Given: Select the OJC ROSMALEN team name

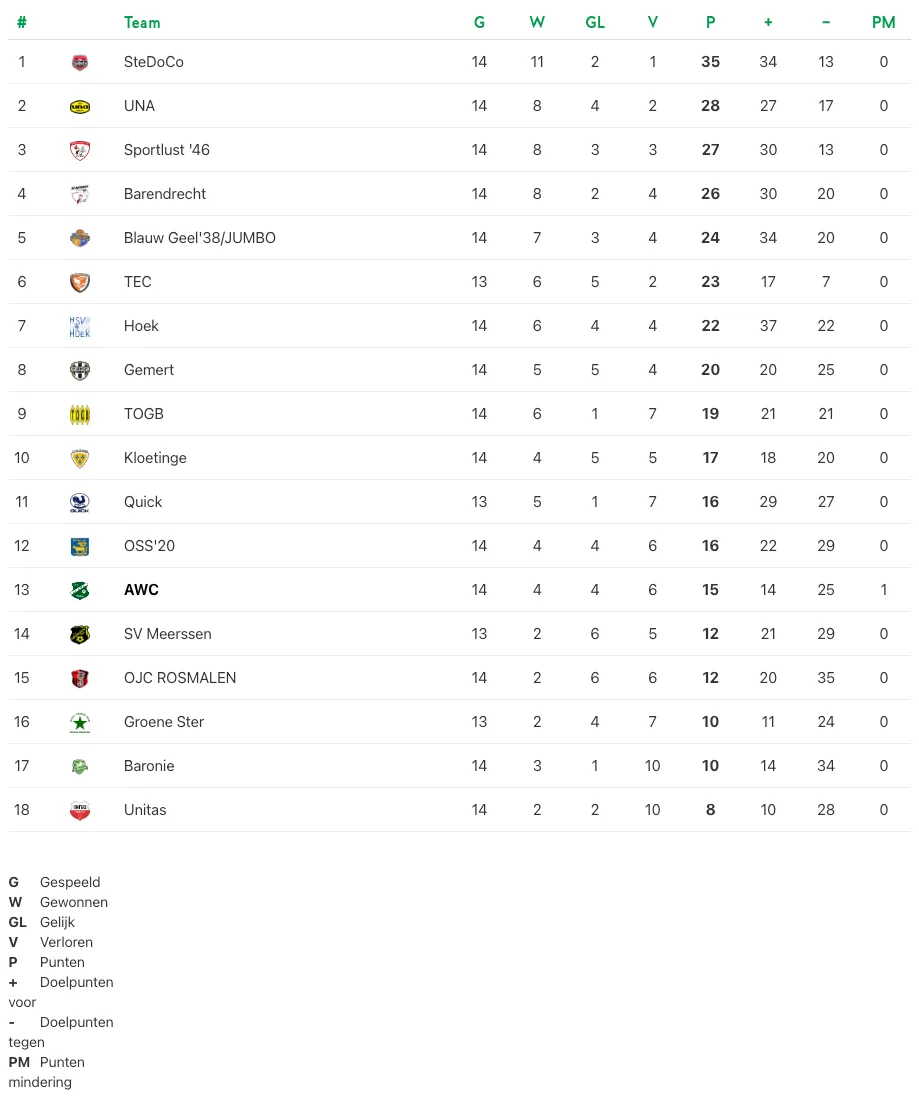Looking at the screenshot, I should click(180, 678).
